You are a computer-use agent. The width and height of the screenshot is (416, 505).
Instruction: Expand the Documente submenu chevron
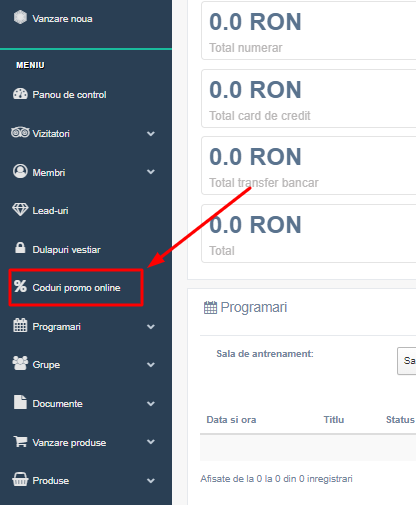(151, 404)
